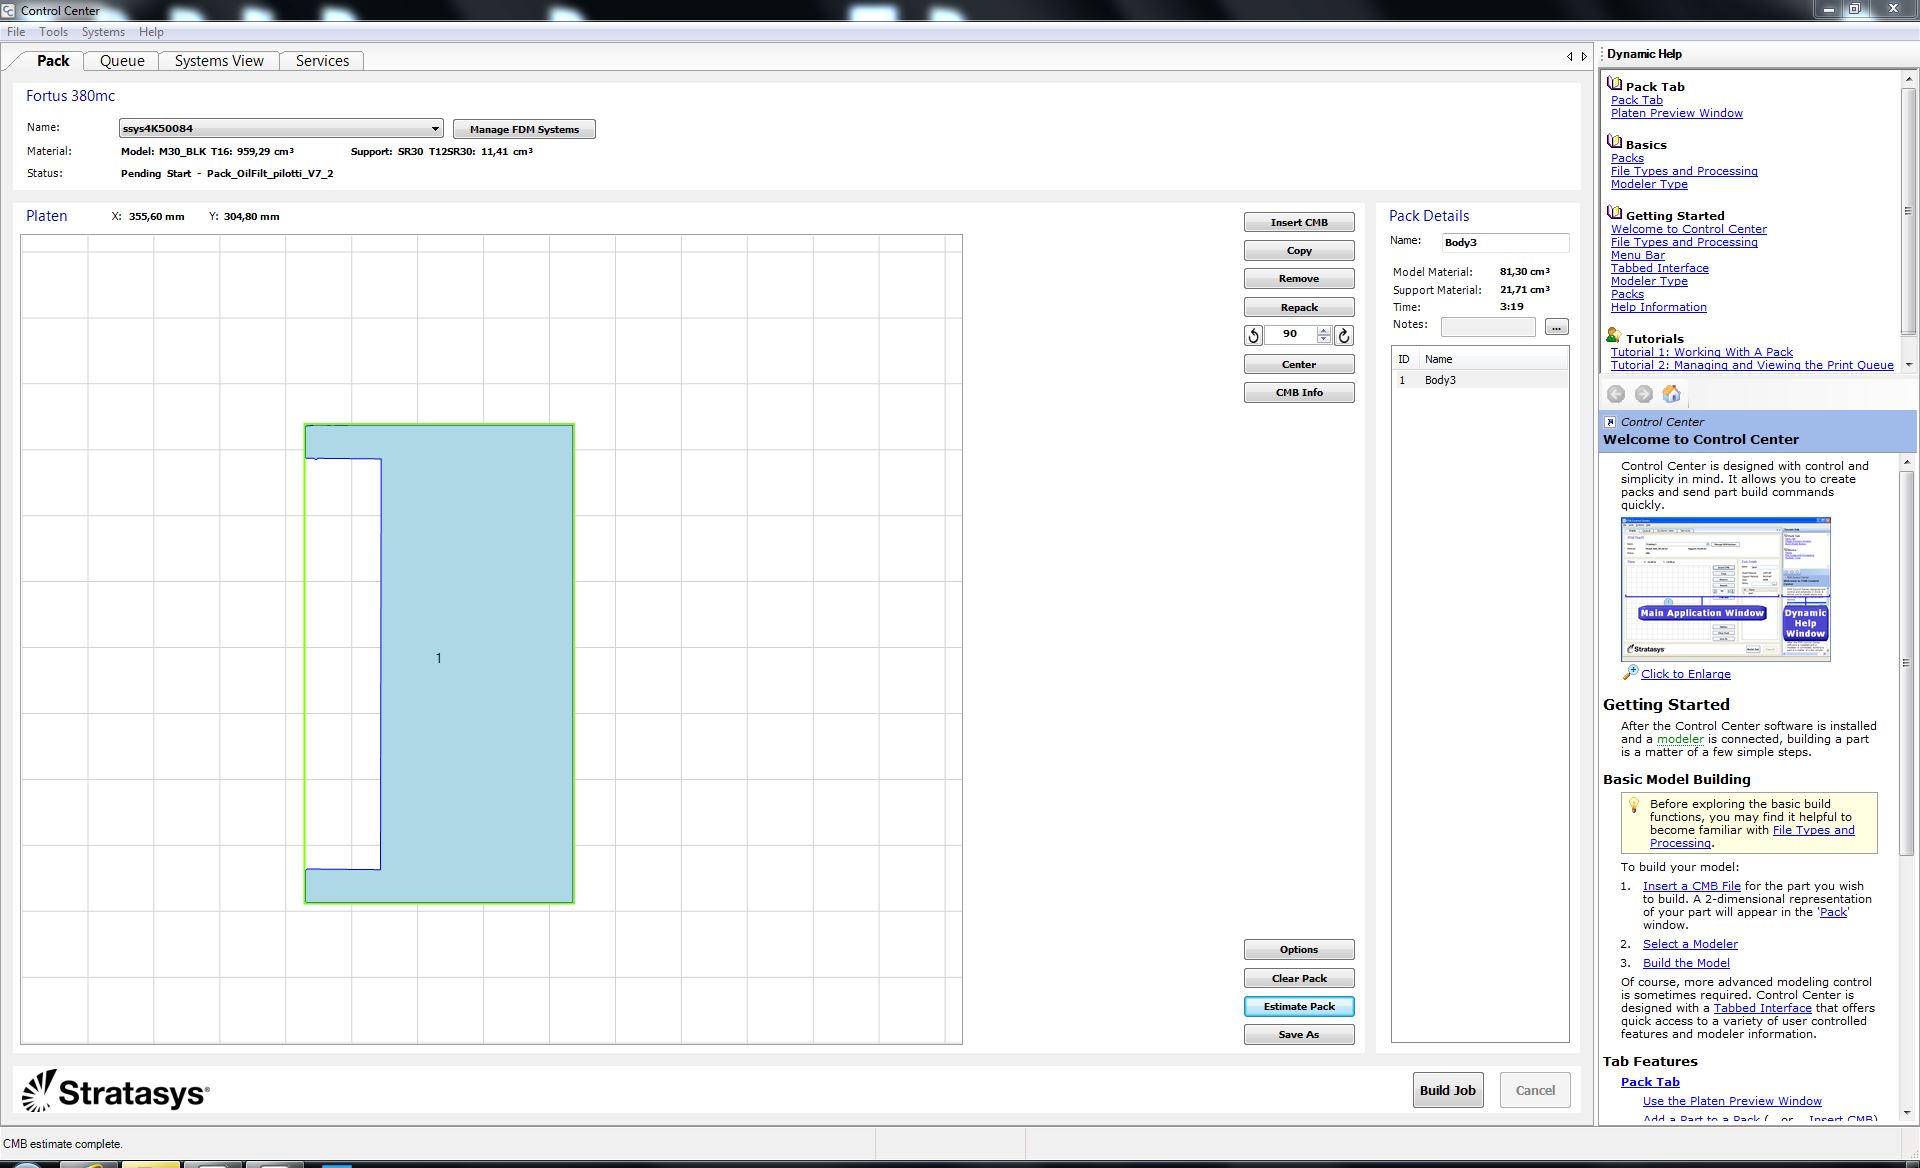The height and width of the screenshot is (1168, 1920).
Task: Open the Help Information link
Action: tap(1658, 307)
